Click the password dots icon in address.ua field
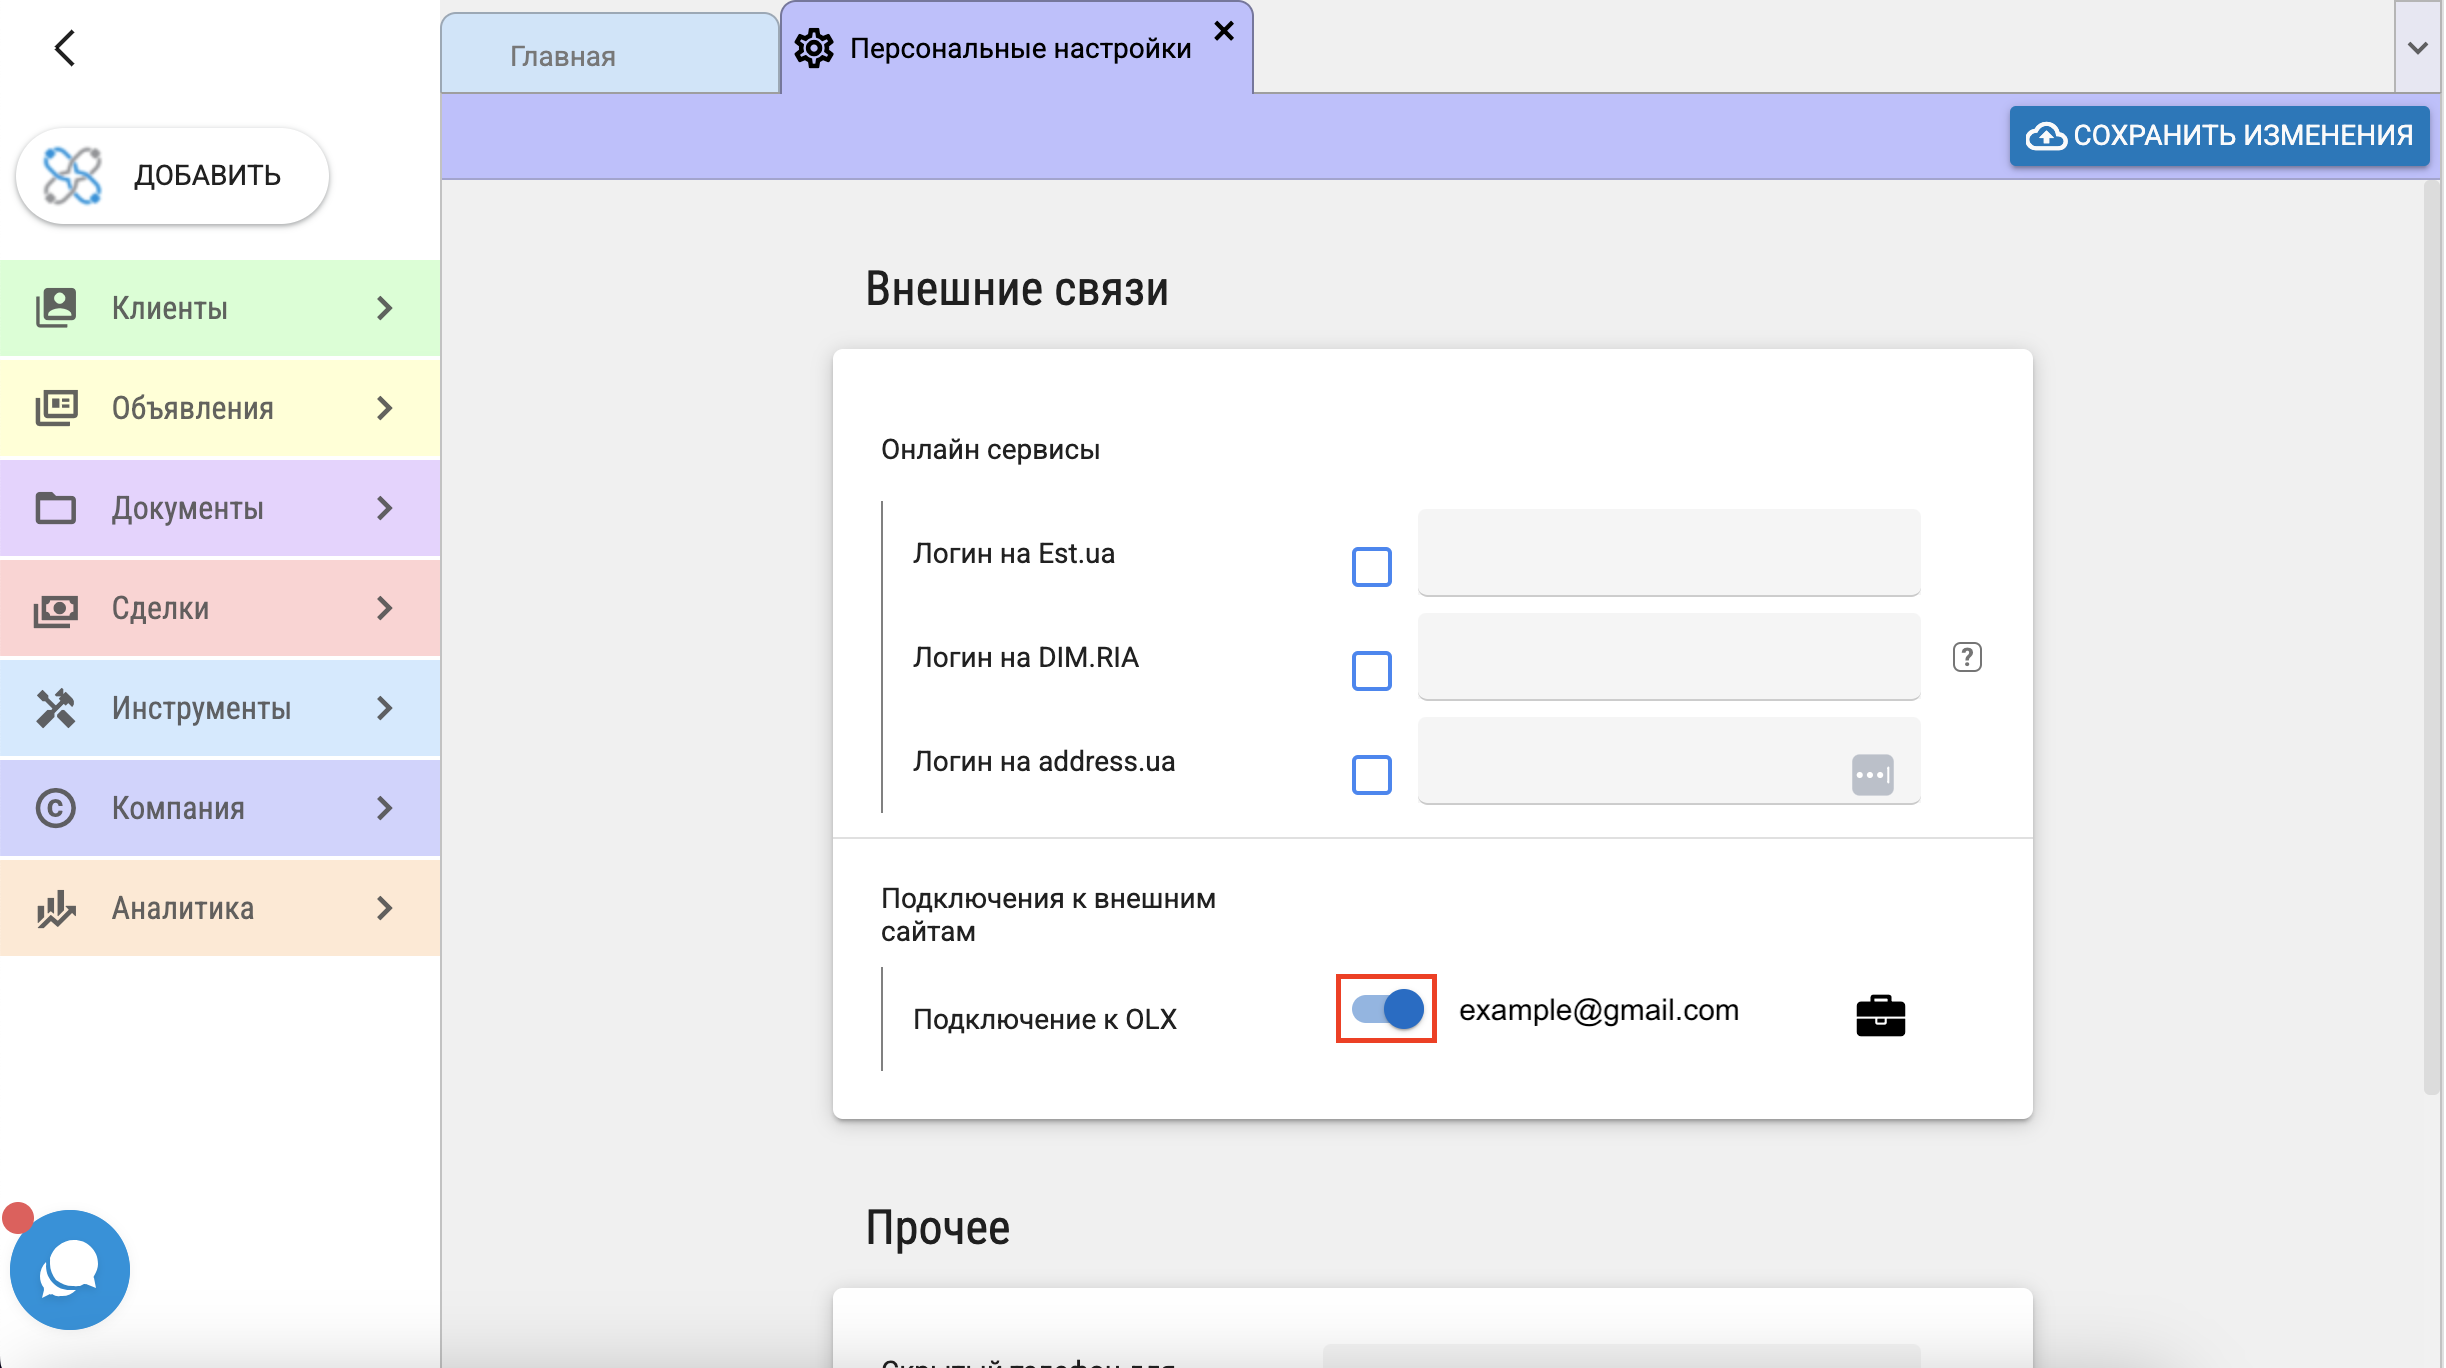Viewport: 2446px width, 1368px height. point(1872,774)
